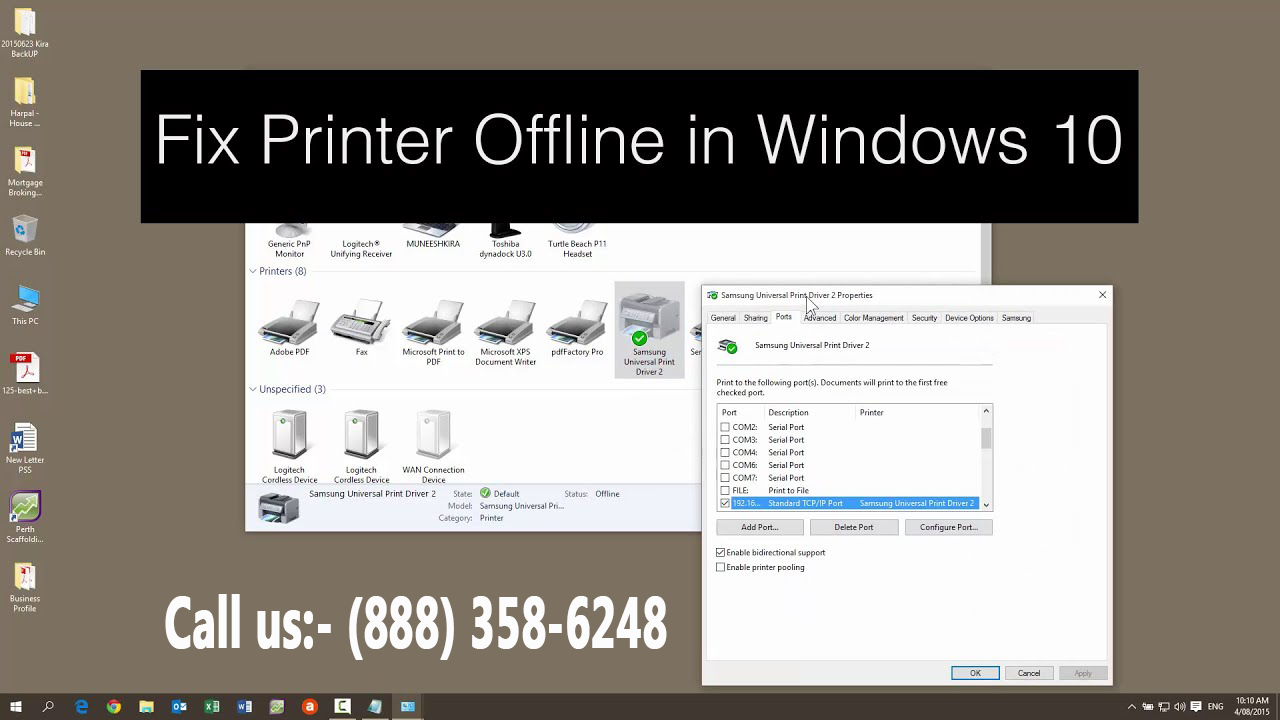Click the Cancel button
The width and height of the screenshot is (1280, 720).
[x=1029, y=673]
